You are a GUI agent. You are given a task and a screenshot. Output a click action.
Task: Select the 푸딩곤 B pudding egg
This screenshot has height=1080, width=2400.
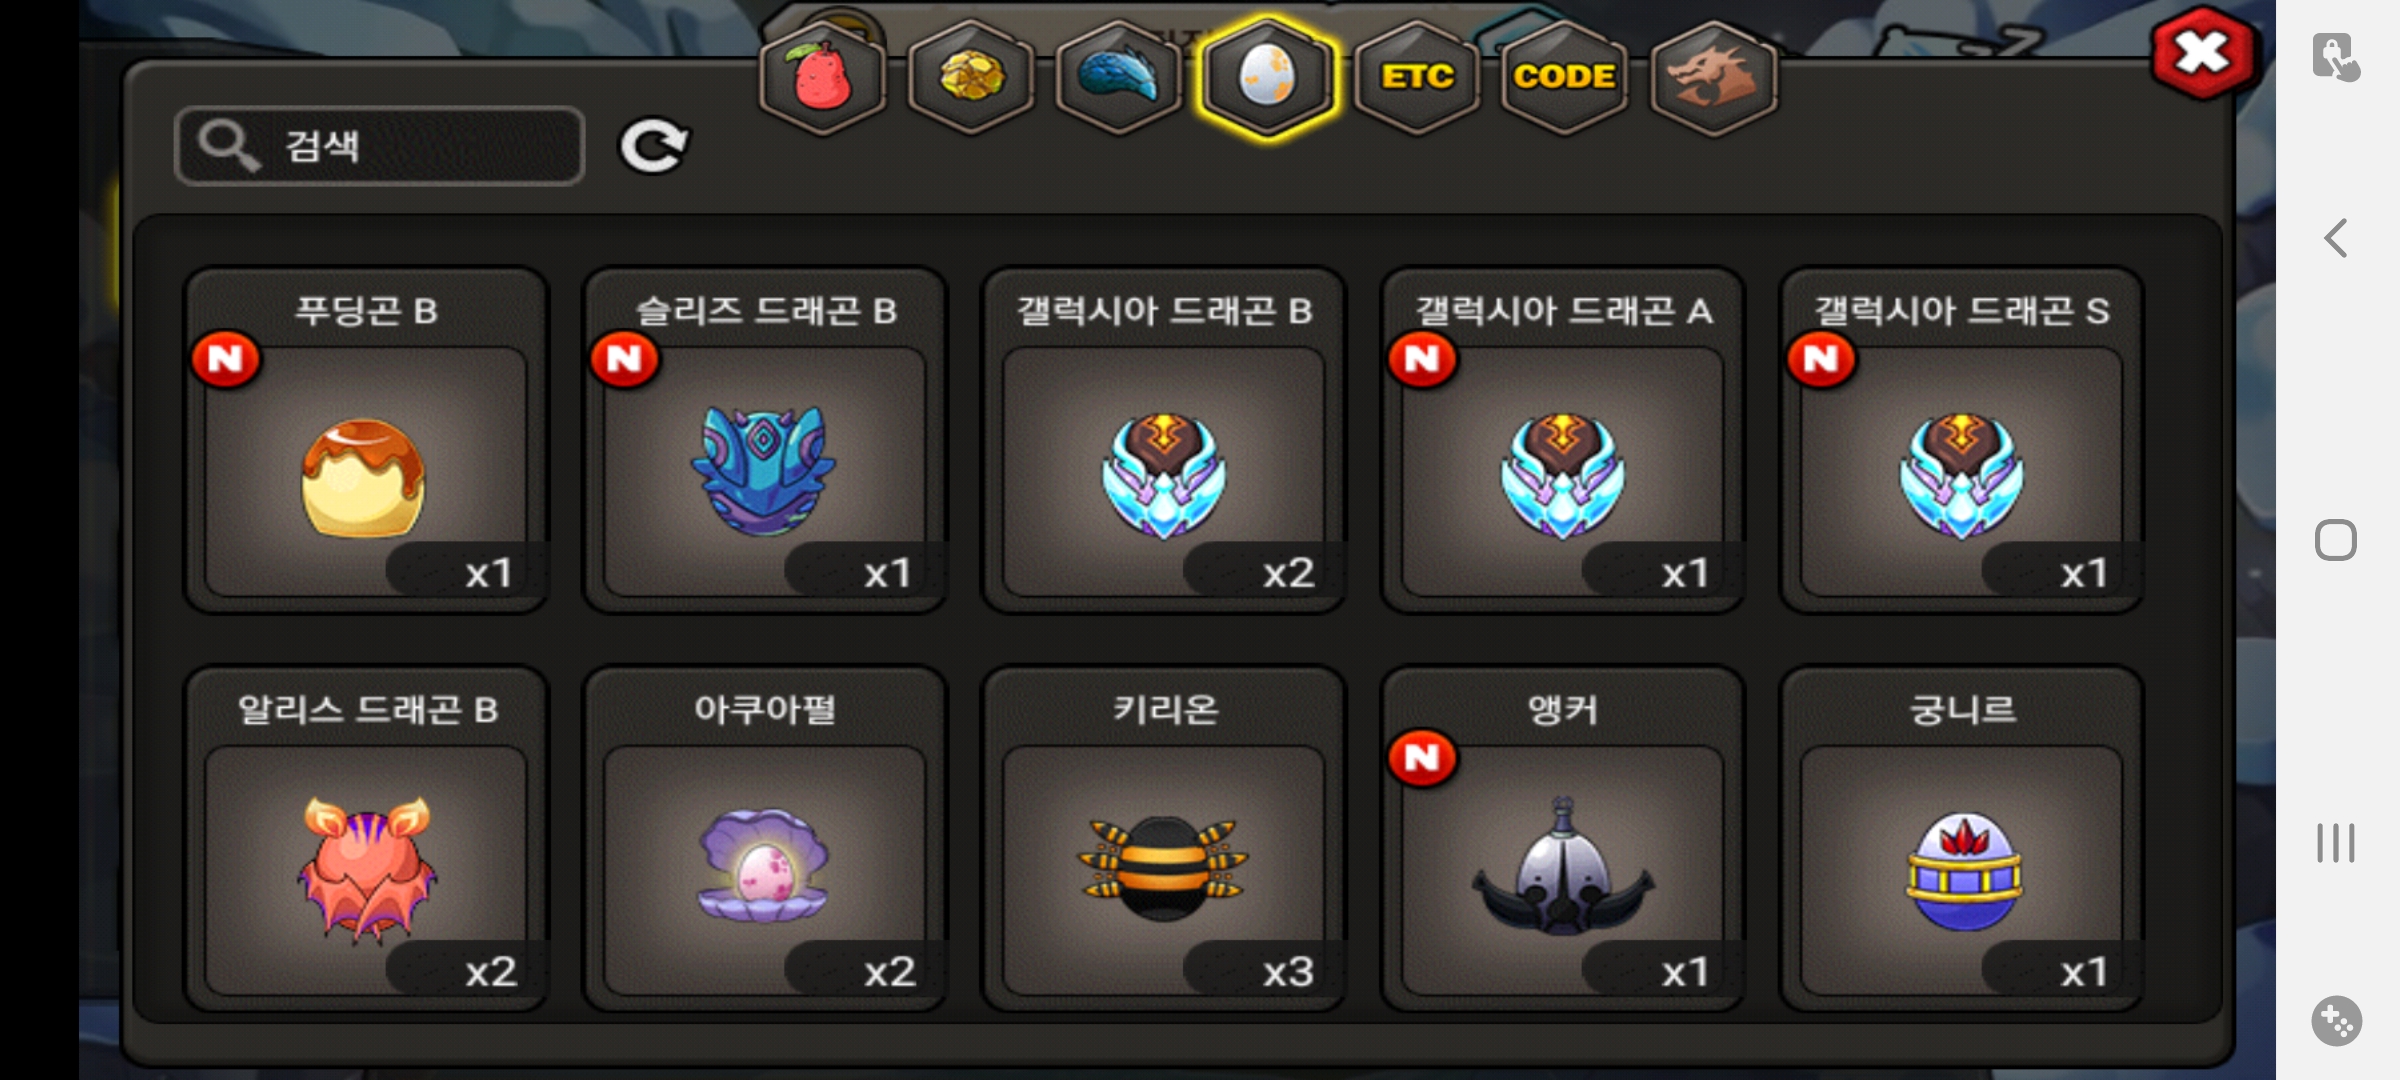coord(366,440)
